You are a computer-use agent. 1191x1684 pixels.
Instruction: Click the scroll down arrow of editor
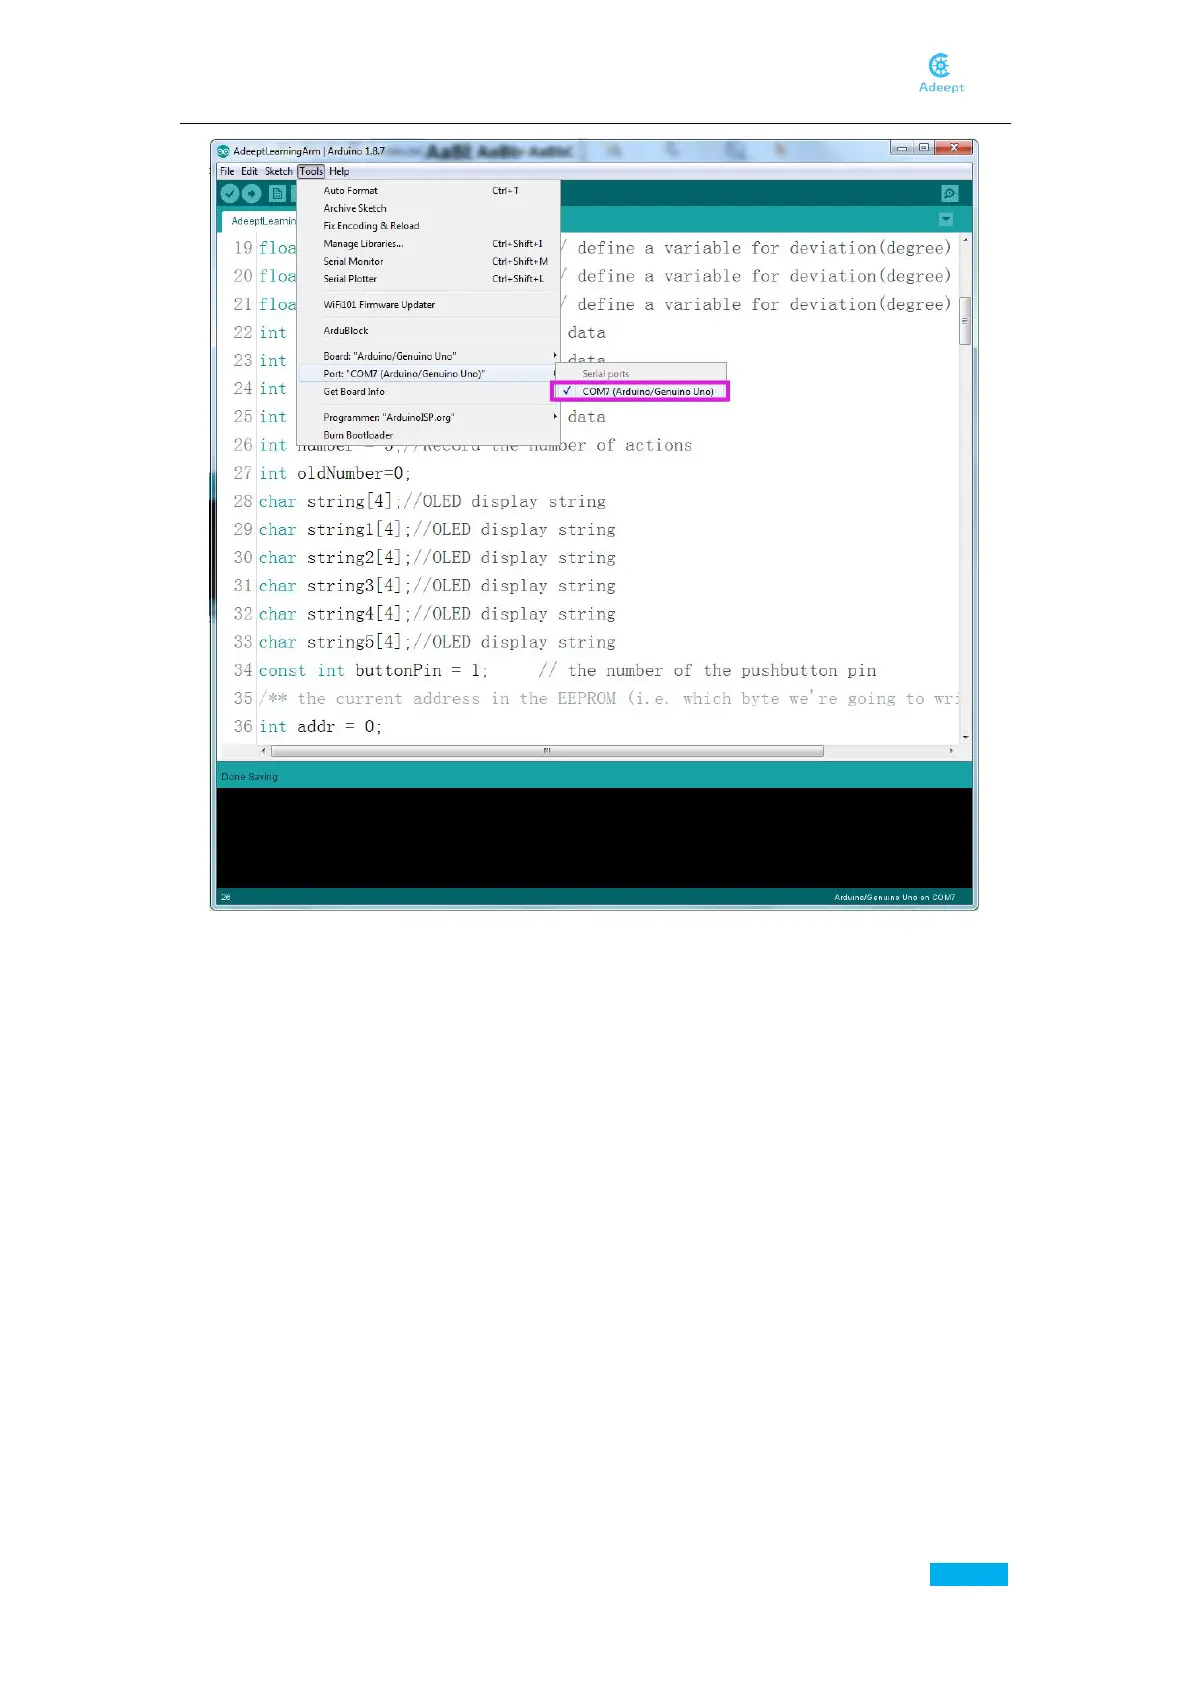tap(965, 737)
